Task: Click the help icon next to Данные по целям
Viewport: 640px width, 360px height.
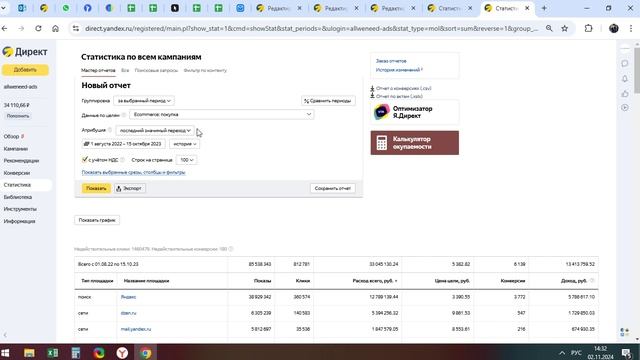Action: (x=124, y=115)
